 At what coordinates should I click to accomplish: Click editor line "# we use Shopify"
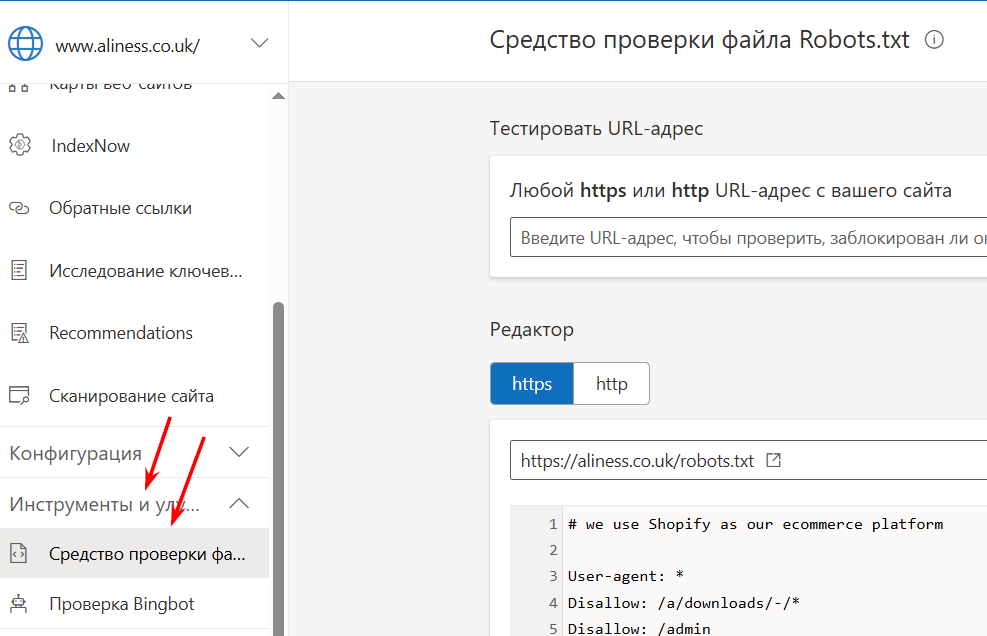(x=755, y=524)
